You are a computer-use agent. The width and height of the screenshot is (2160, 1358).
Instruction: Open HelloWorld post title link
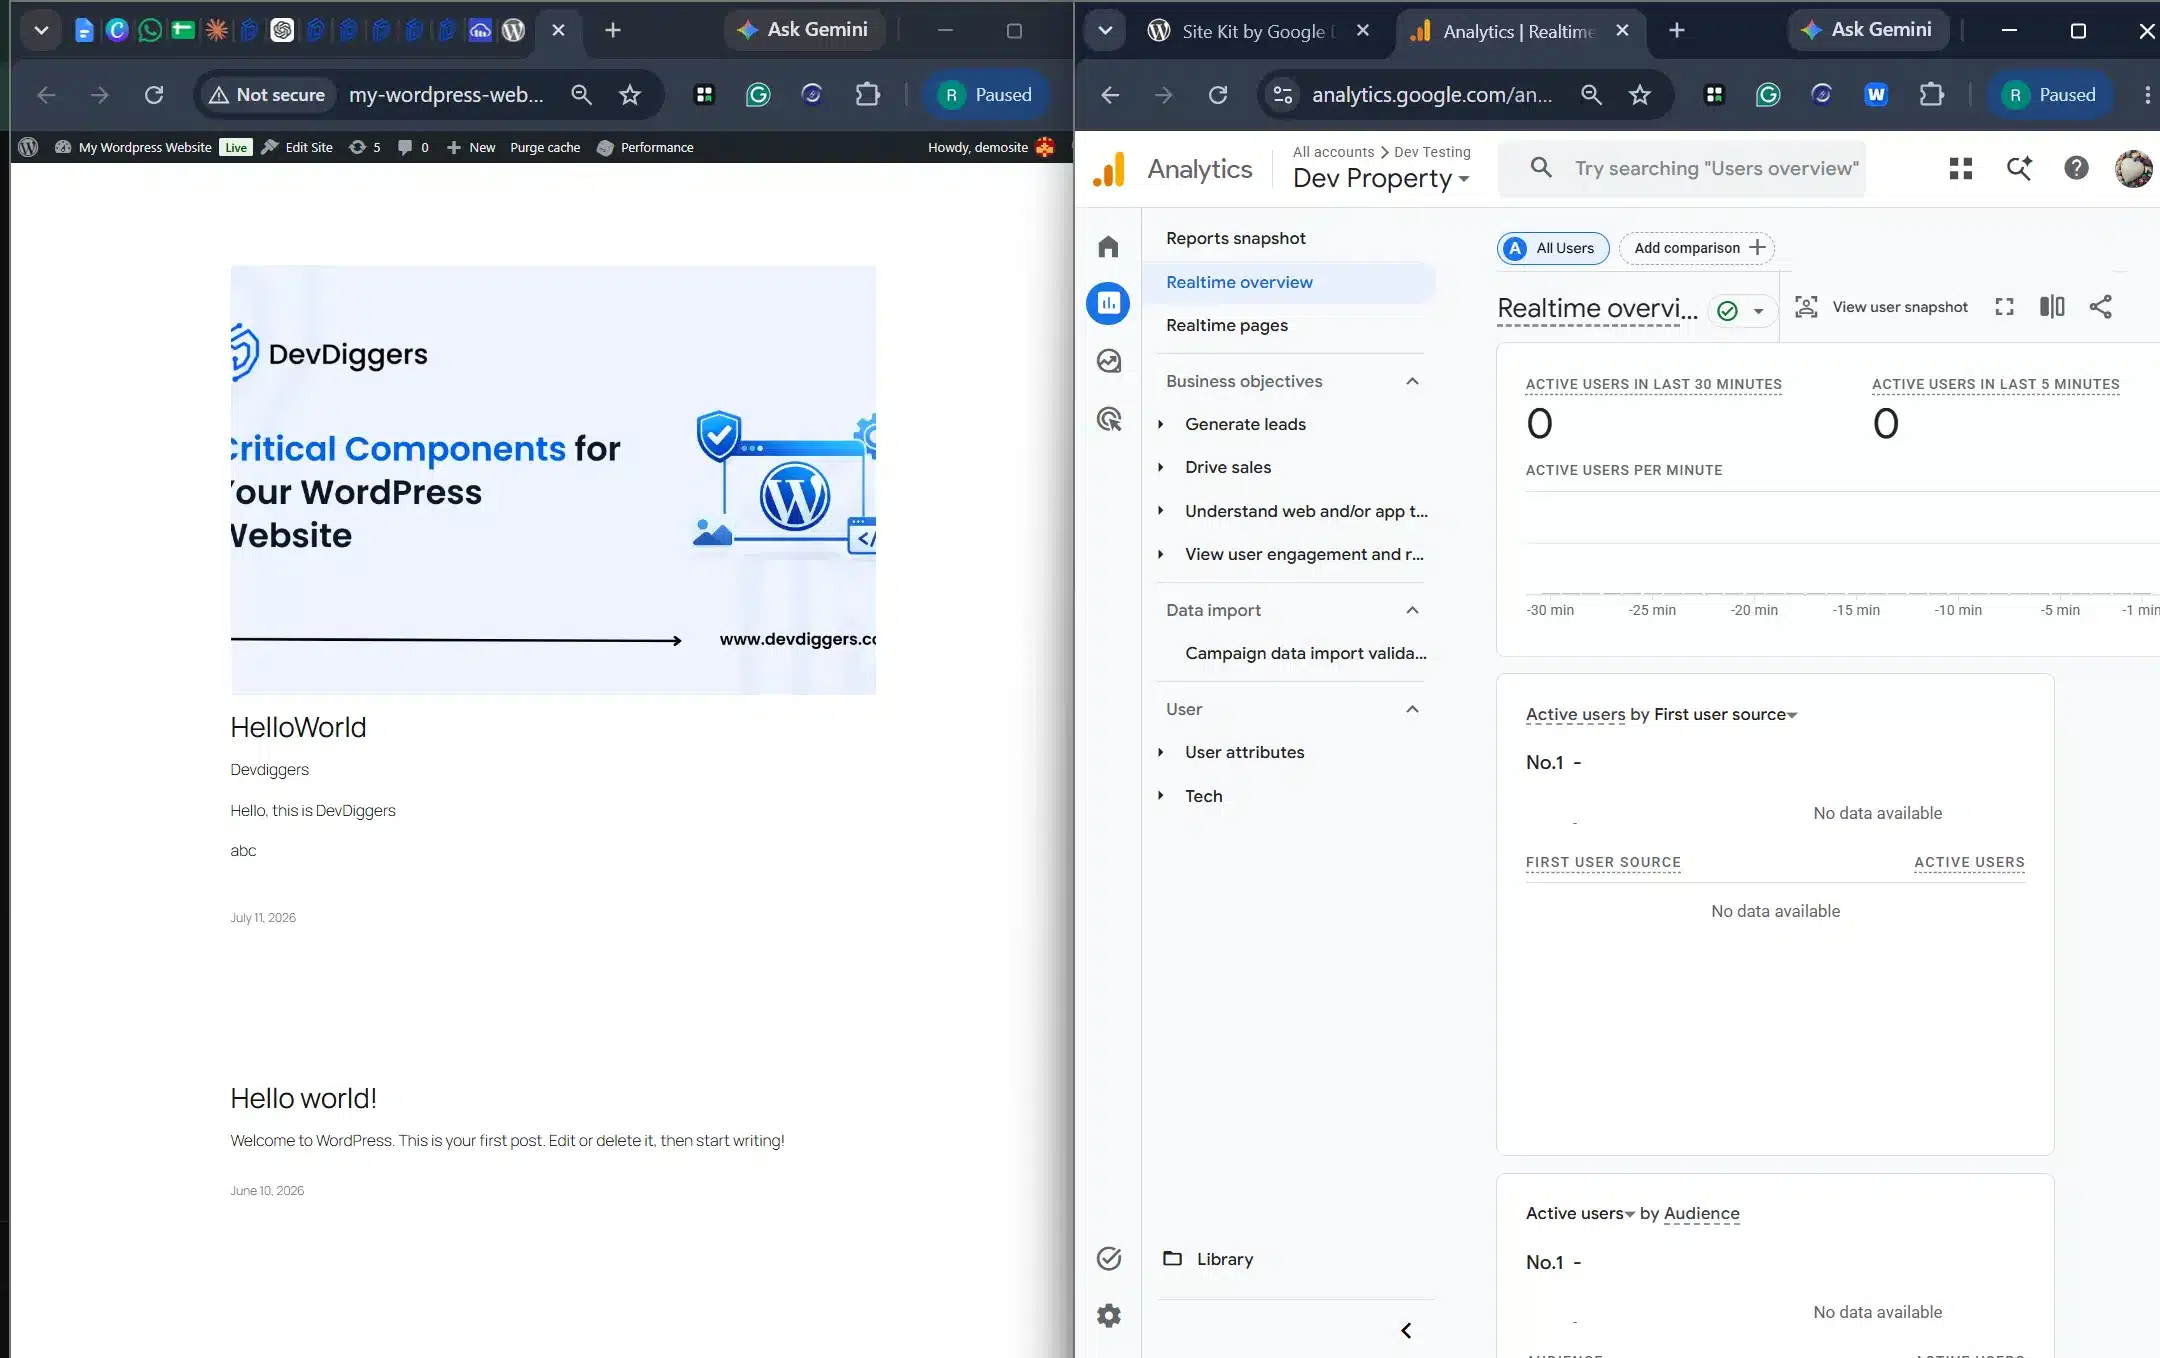[x=298, y=727]
